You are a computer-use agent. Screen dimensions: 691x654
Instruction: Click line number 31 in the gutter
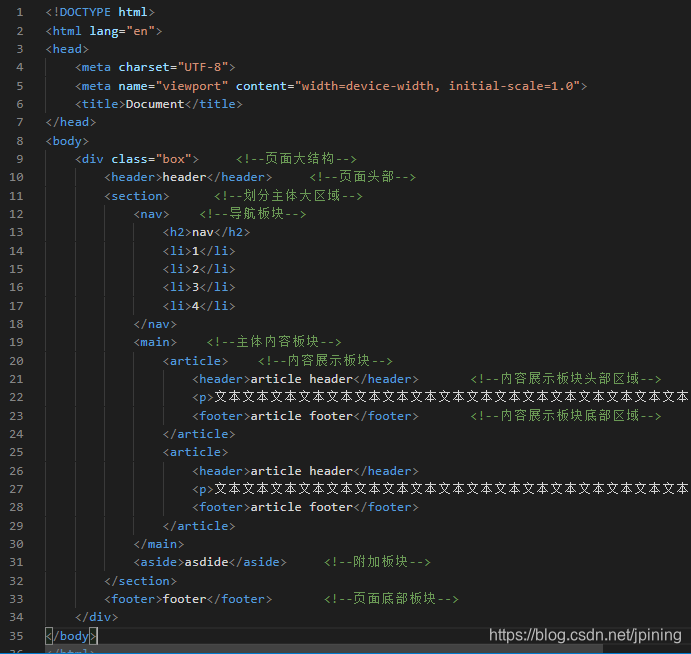point(16,562)
